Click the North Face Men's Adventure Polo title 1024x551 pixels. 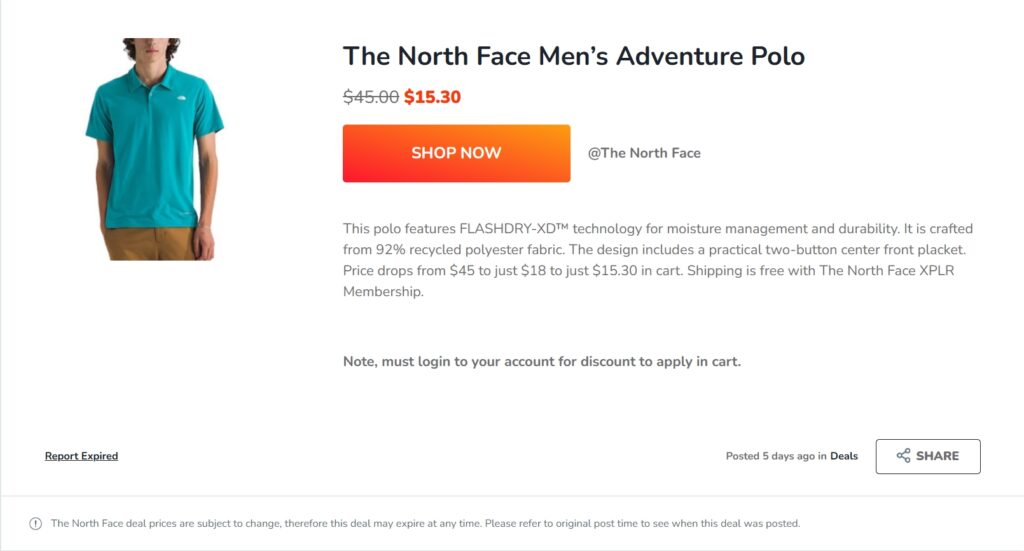click(573, 55)
